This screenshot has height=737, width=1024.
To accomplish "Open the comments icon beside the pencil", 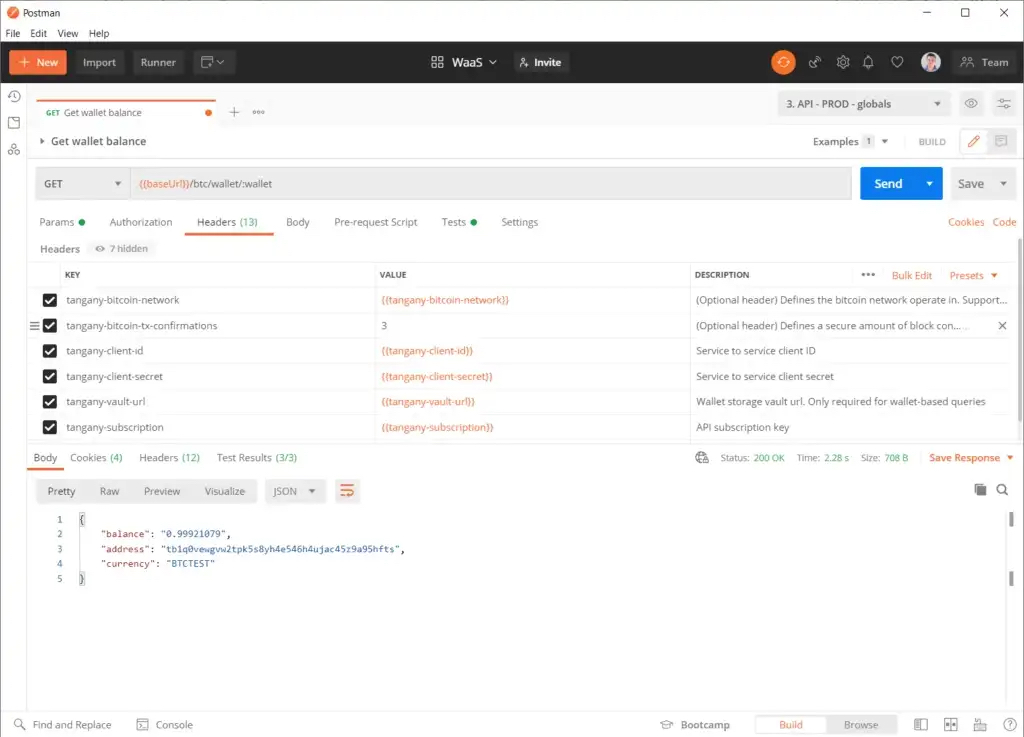I will (x=1000, y=142).
